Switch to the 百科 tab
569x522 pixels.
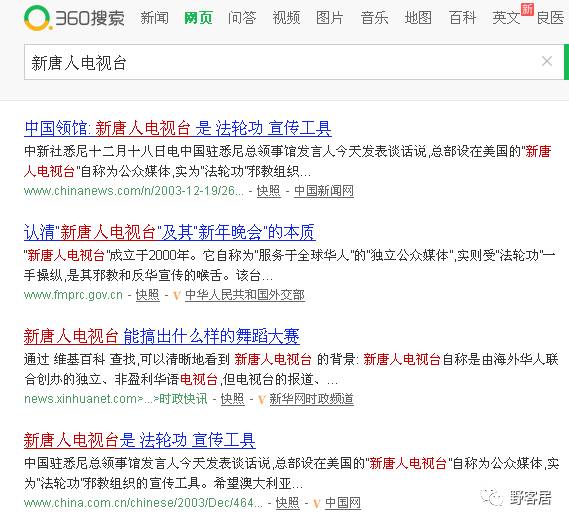[x=462, y=17]
